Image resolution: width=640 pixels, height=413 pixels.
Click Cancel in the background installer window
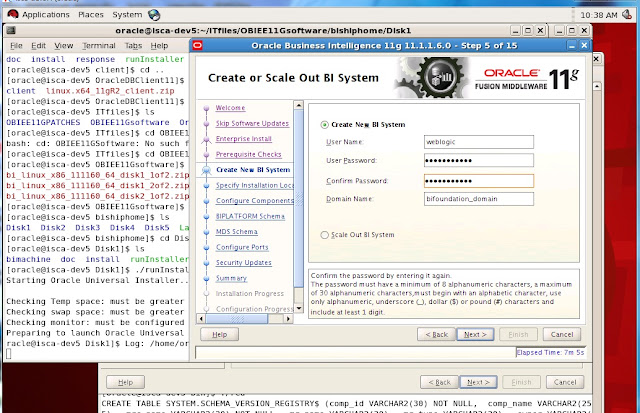coord(565,382)
